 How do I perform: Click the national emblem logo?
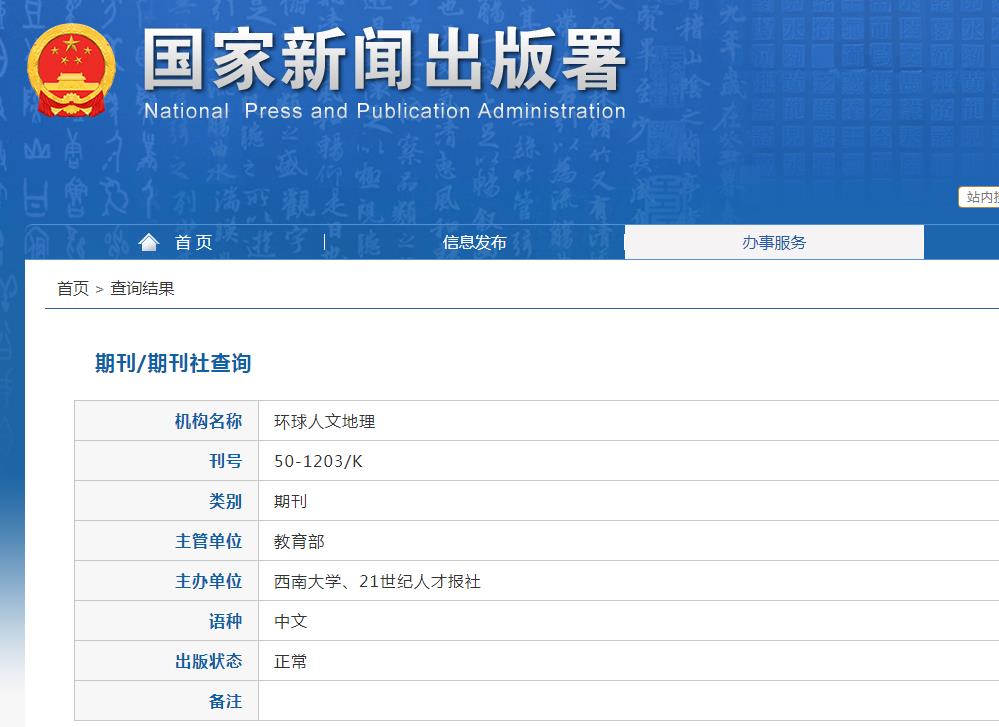71,72
